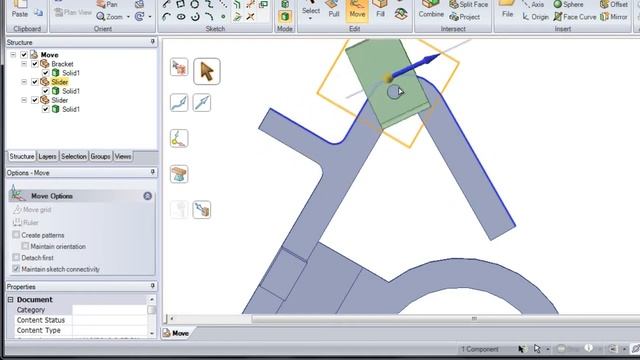Click the Project tool
Image resolution: width=640 pixels, height=360 pixels.
[x=464, y=17]
